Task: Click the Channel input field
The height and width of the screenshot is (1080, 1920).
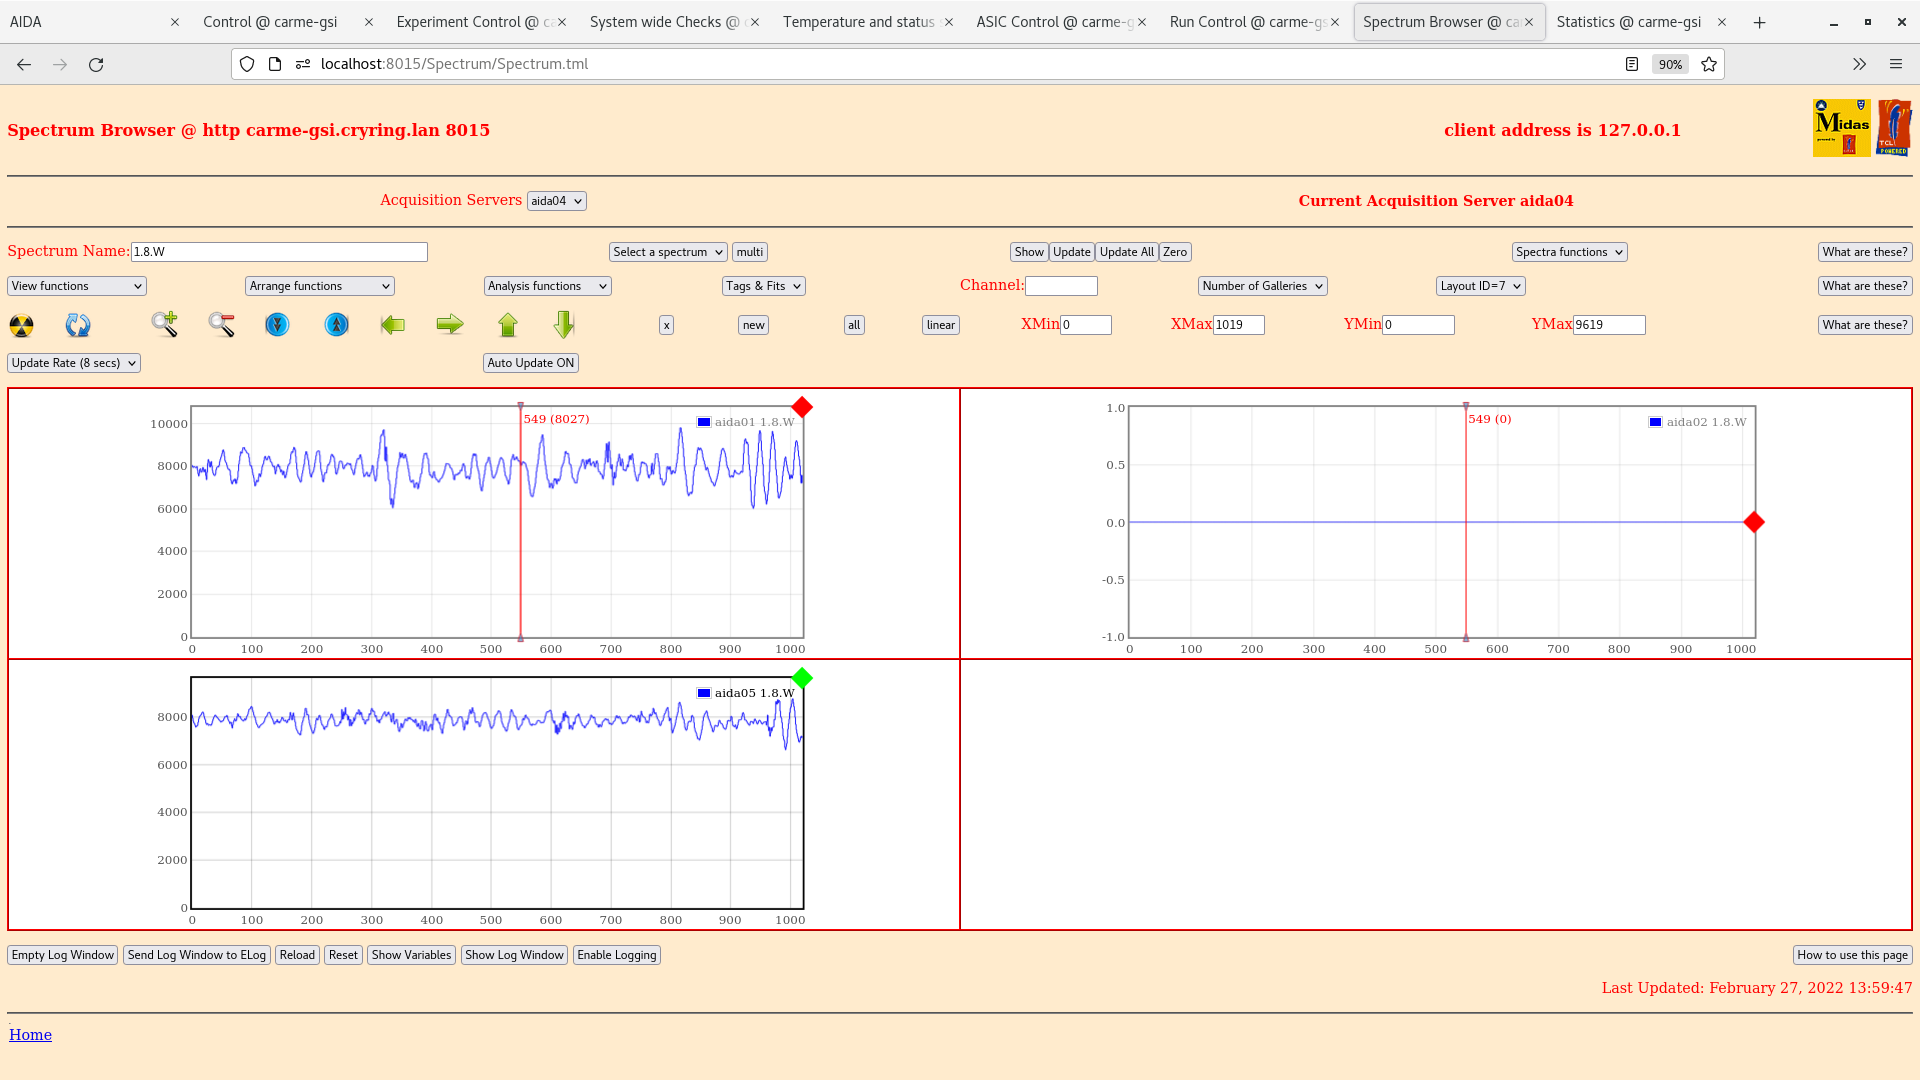Action: point(1061,286)
